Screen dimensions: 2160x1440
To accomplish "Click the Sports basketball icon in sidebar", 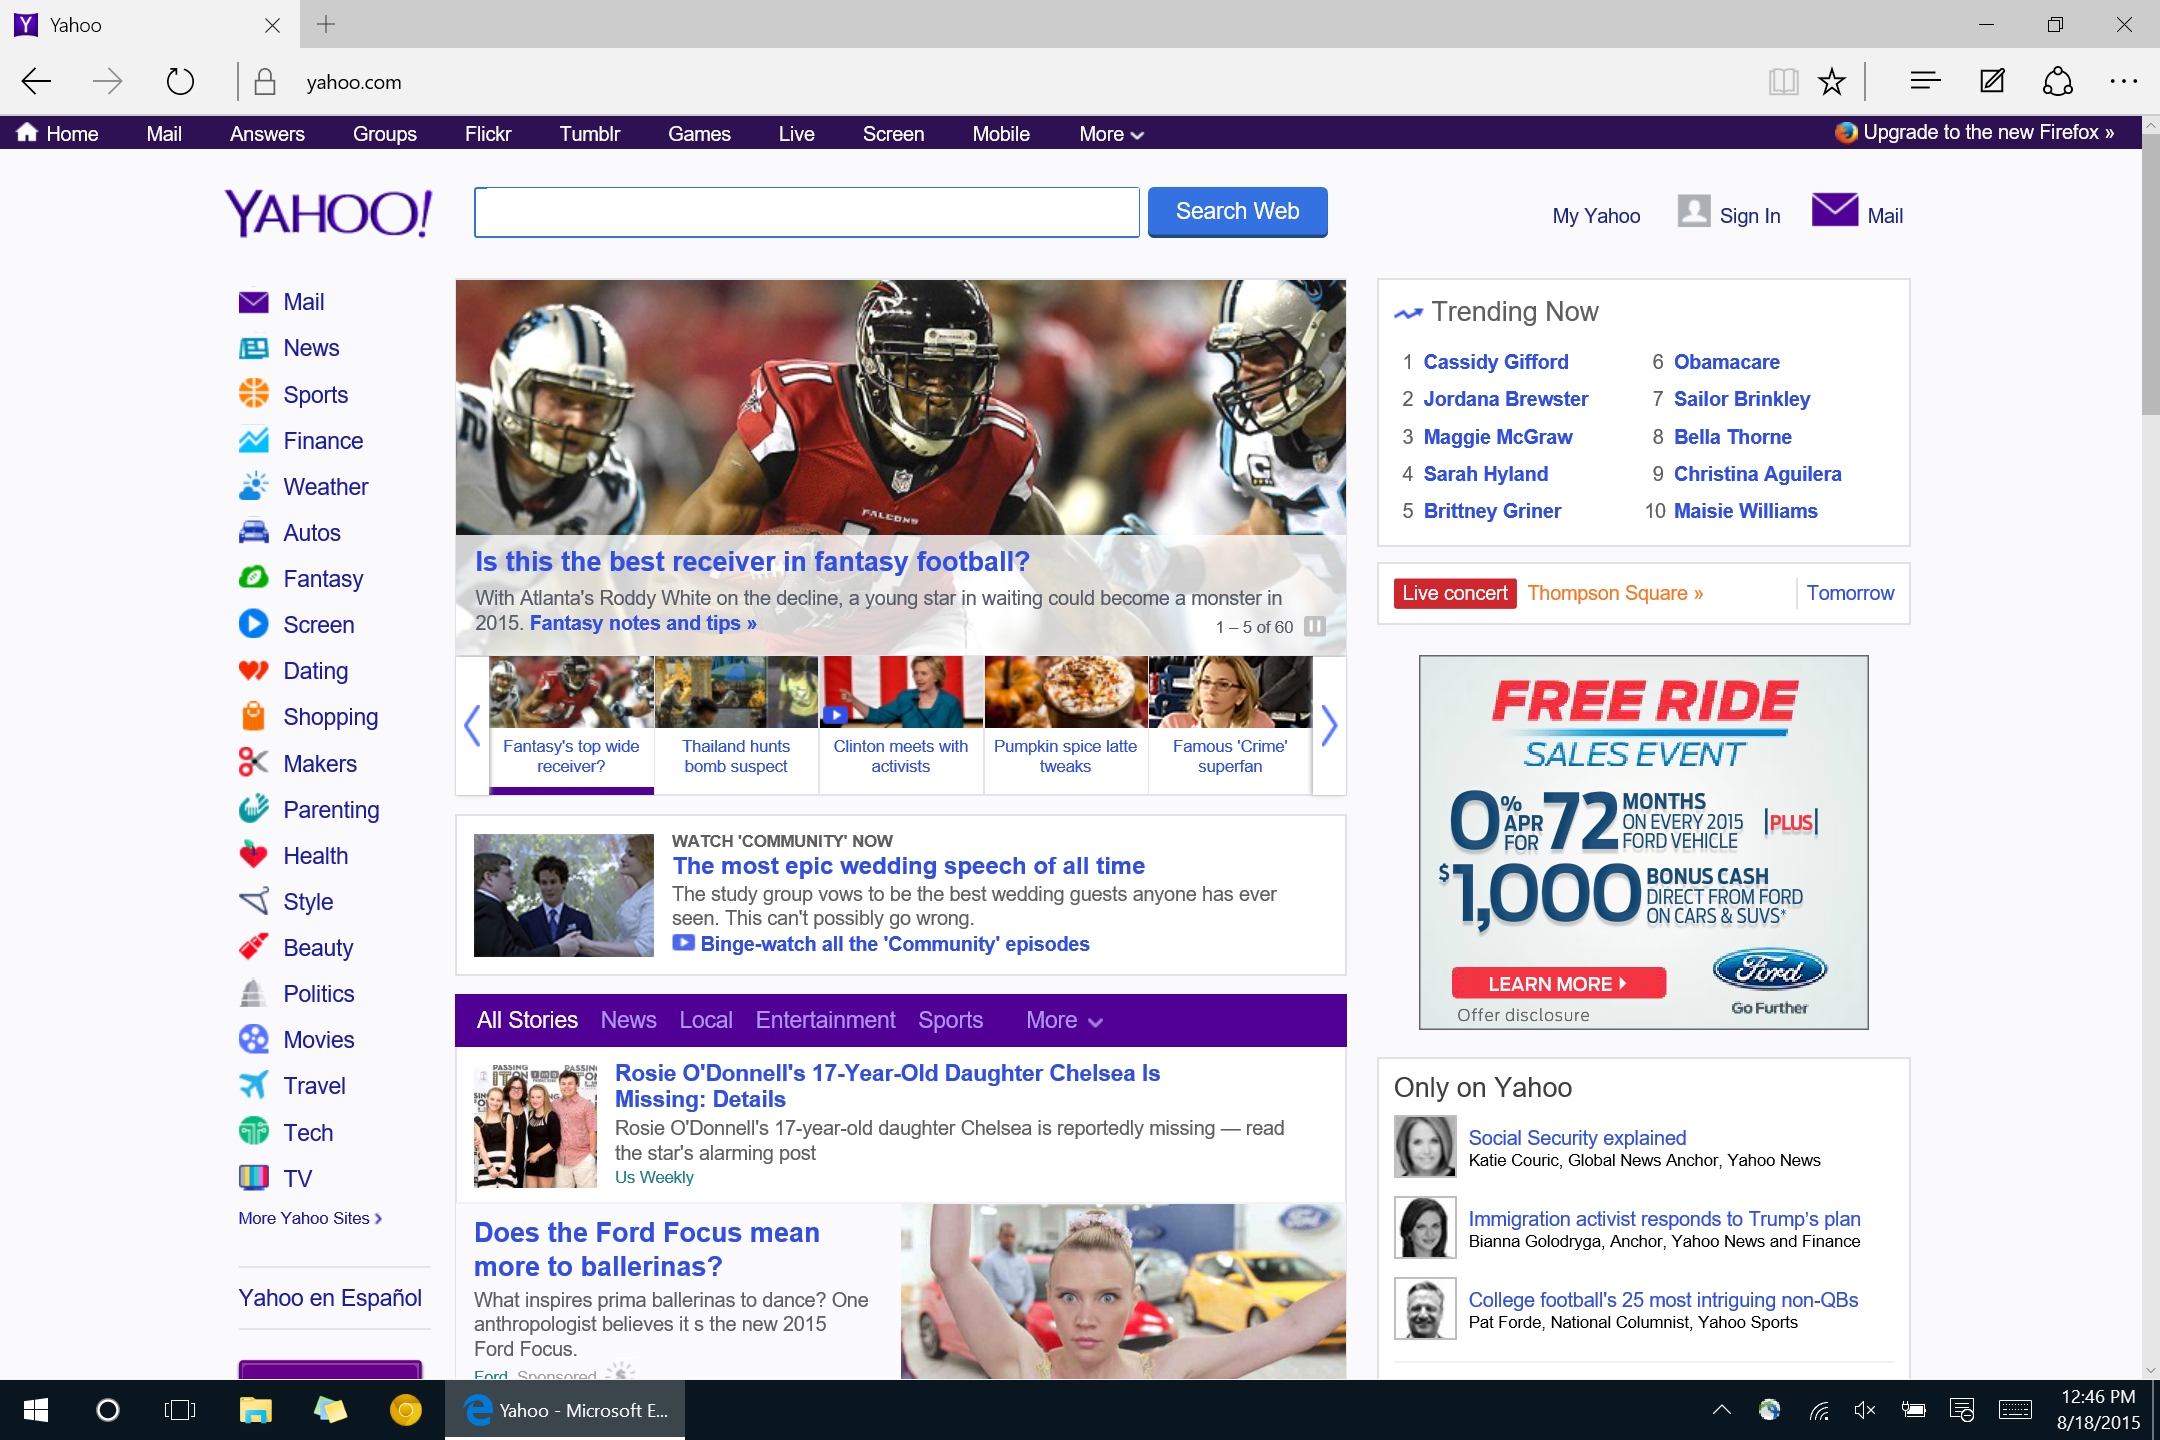I will [254, 393].
